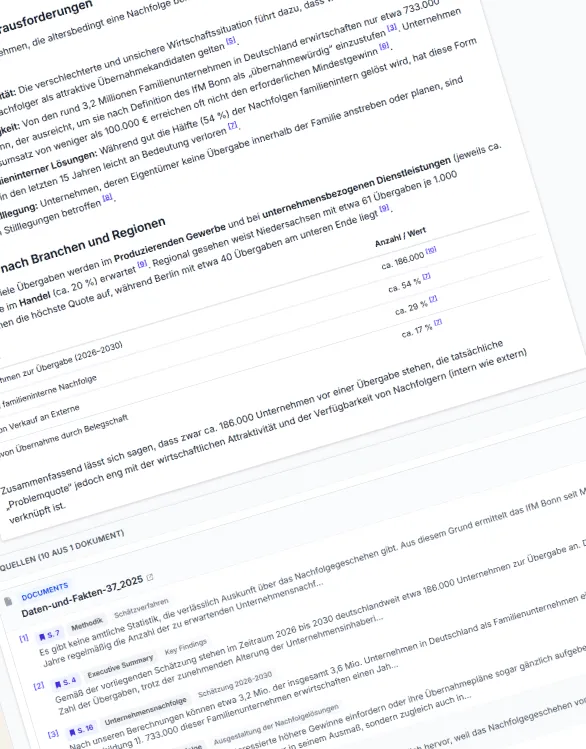
Task: Open citation [5] after Übernahmekandidaten gelten
Action: (231, 41)
